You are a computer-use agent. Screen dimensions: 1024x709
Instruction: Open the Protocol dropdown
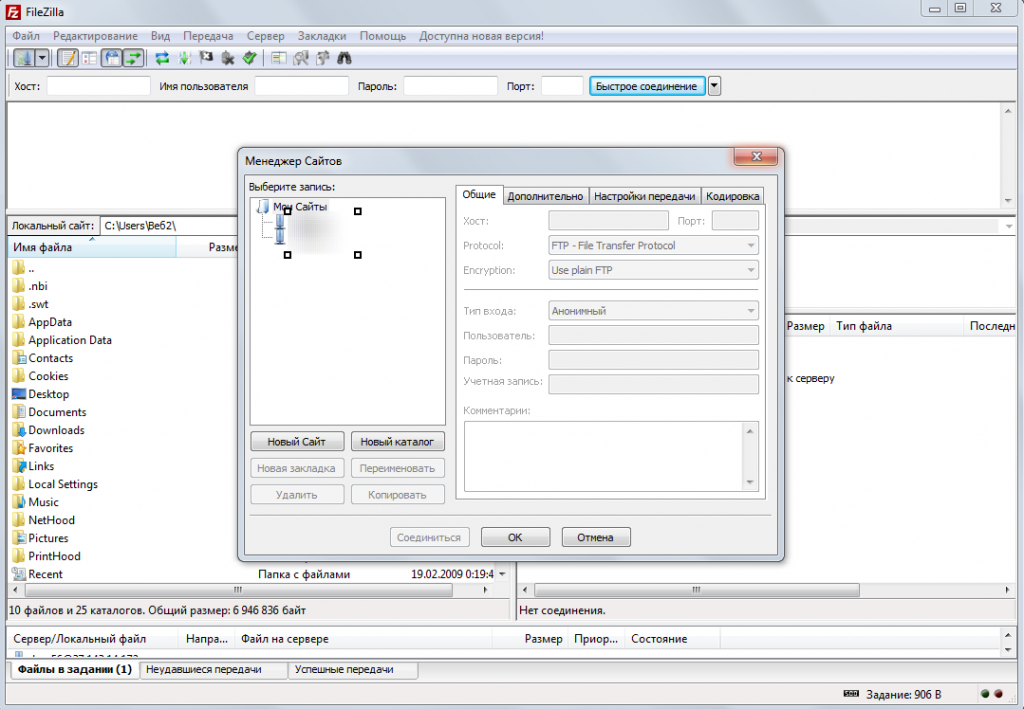pos(654,245)
